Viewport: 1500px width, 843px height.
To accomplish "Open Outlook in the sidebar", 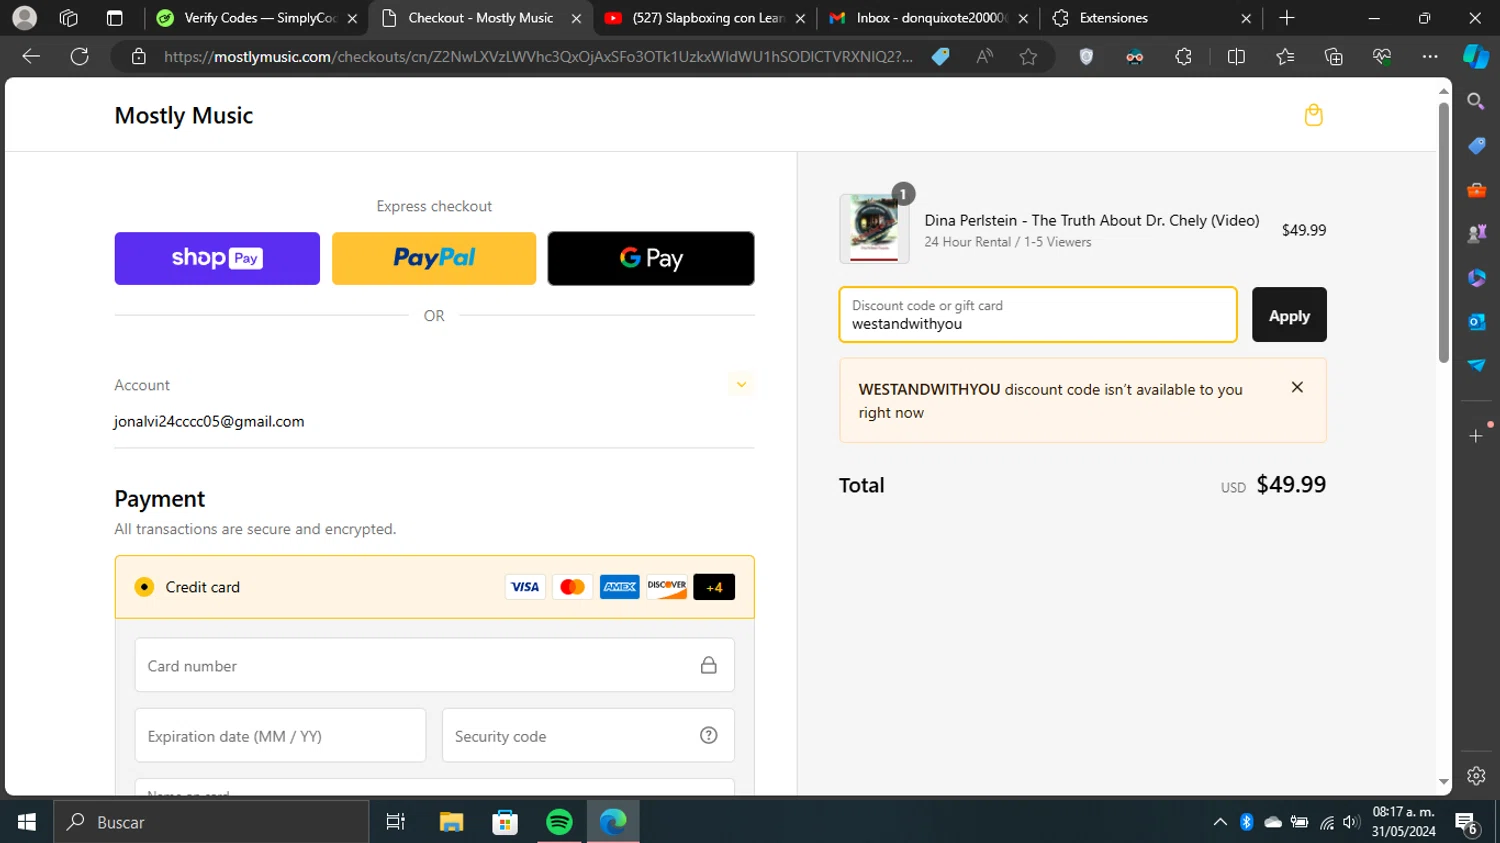I will click(x=1476, y=322).
